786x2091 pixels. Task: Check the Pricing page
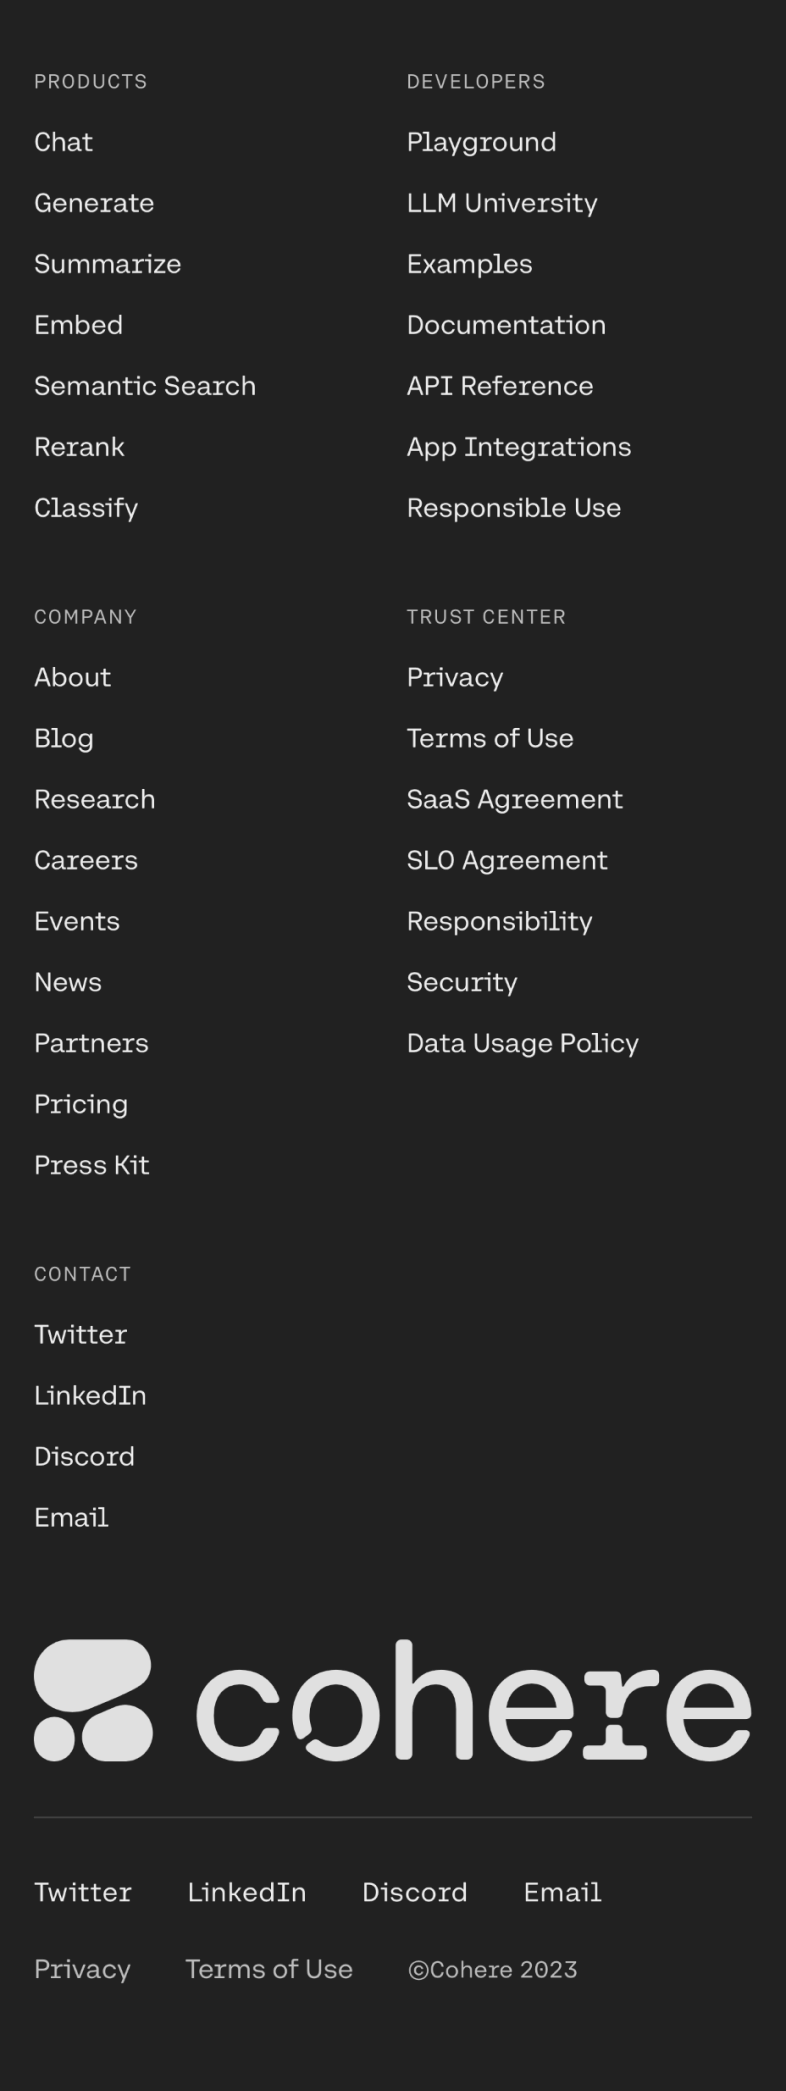click(81, 1104)
